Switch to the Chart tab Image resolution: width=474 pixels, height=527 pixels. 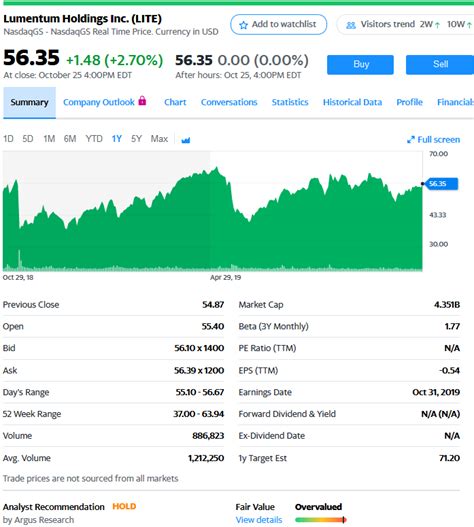pyautogui.click(x=175, y=102)
